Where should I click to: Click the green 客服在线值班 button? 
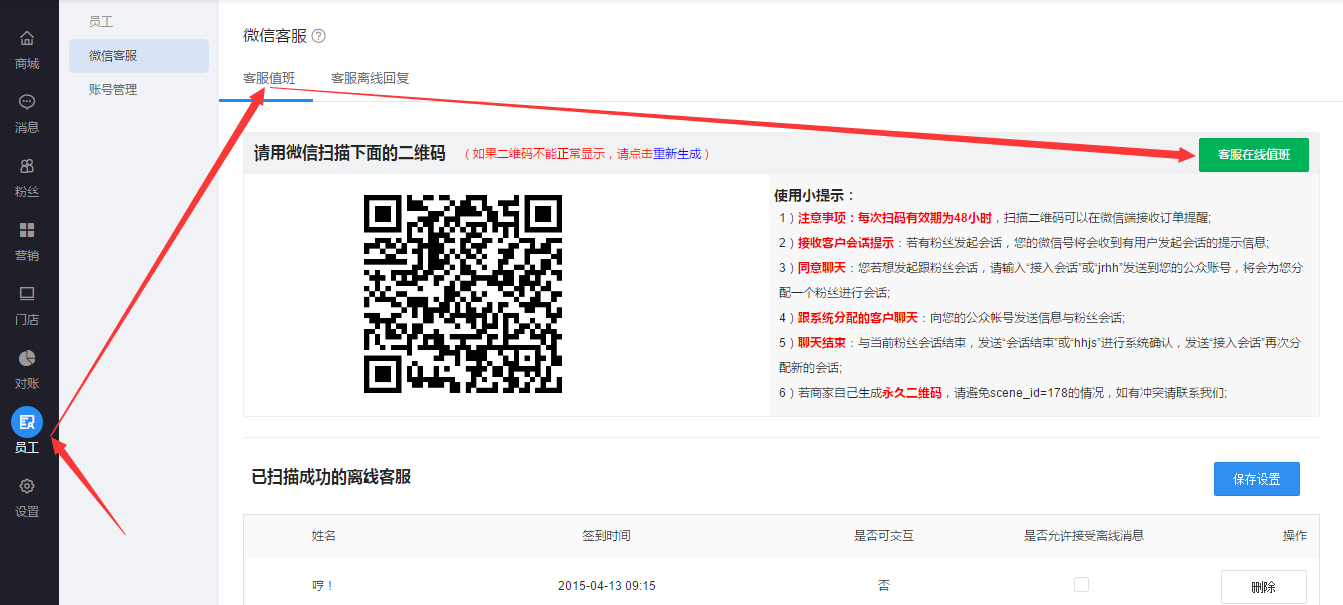[1253, 155]
